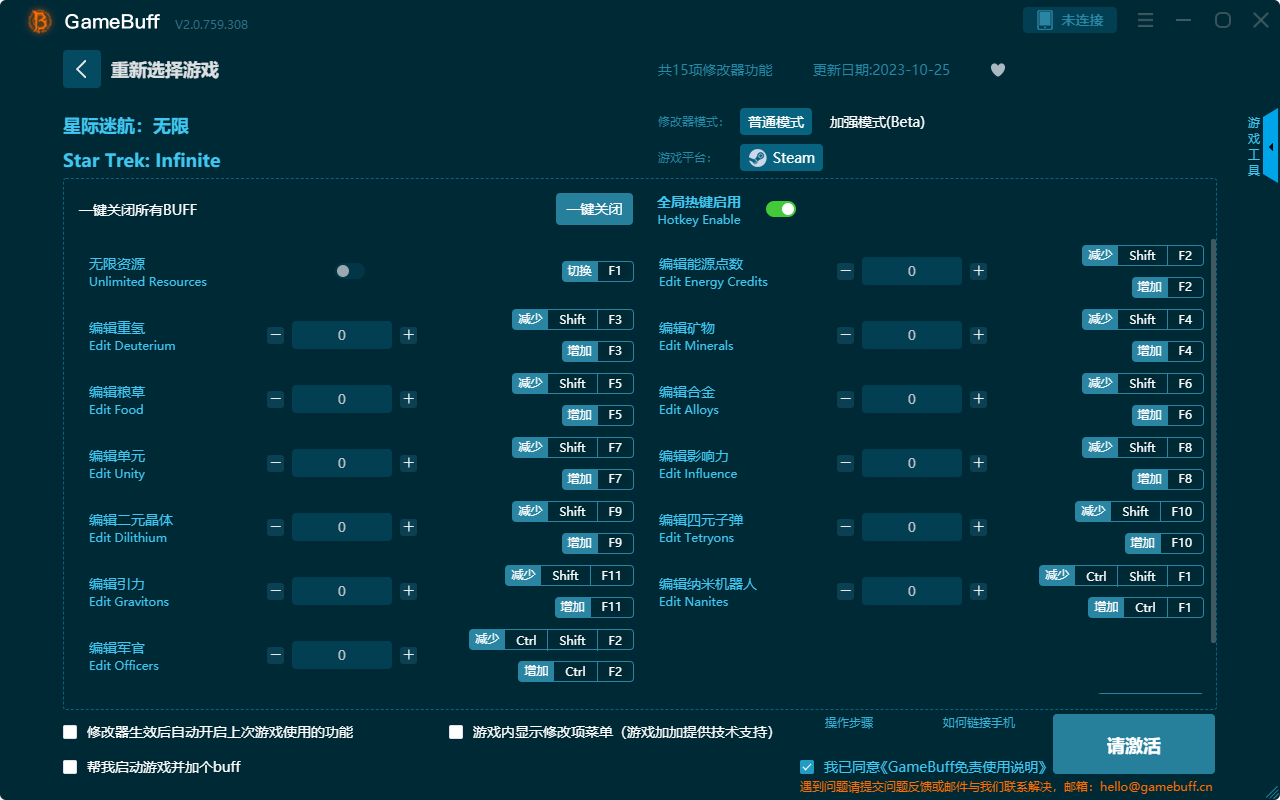Viewport: 1280px width, 800px height.
Task: Increase Energy Credits with the plus icon
Action: click(978, 271)
